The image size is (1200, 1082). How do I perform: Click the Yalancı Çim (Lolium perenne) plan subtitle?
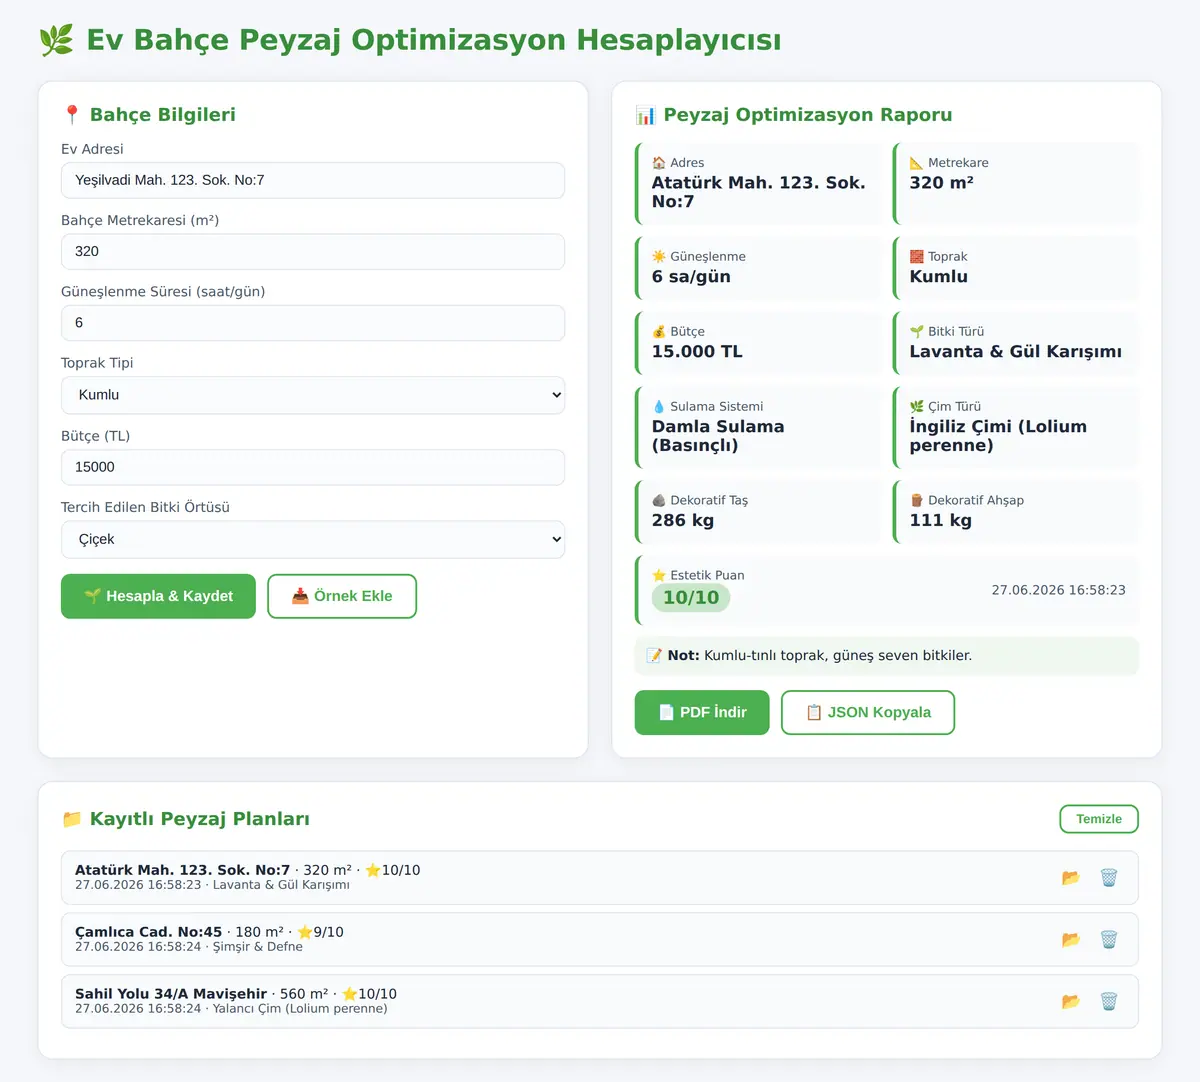pyautogui.click(x=300, y=1009)
